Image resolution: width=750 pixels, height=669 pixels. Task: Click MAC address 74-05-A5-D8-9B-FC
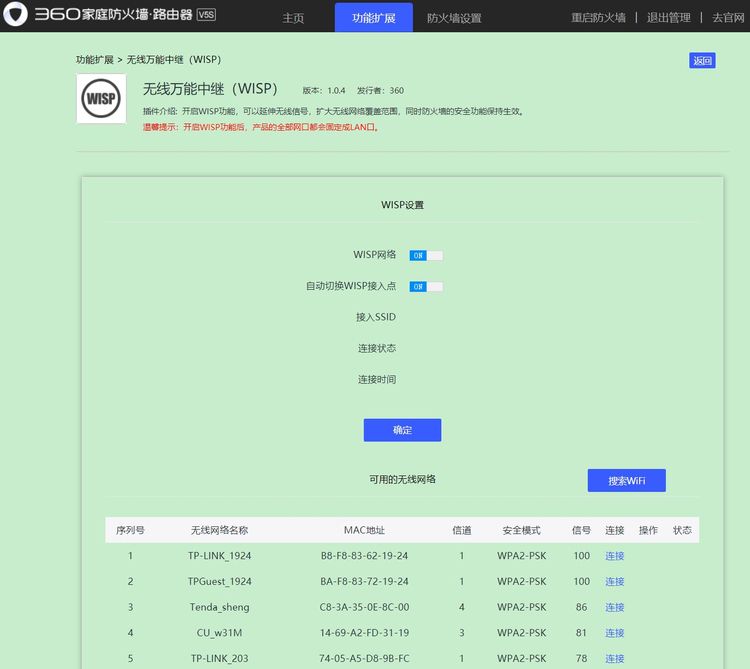click(x=364, y=659)
